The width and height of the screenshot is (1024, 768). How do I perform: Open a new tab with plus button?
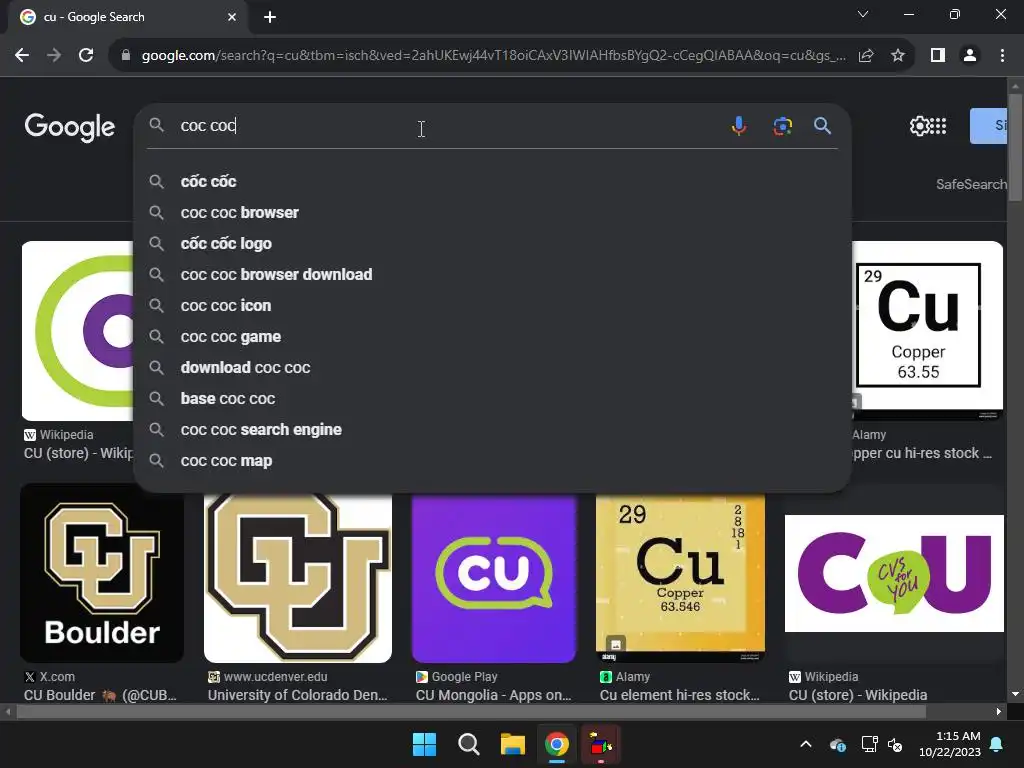pos(270,17)
